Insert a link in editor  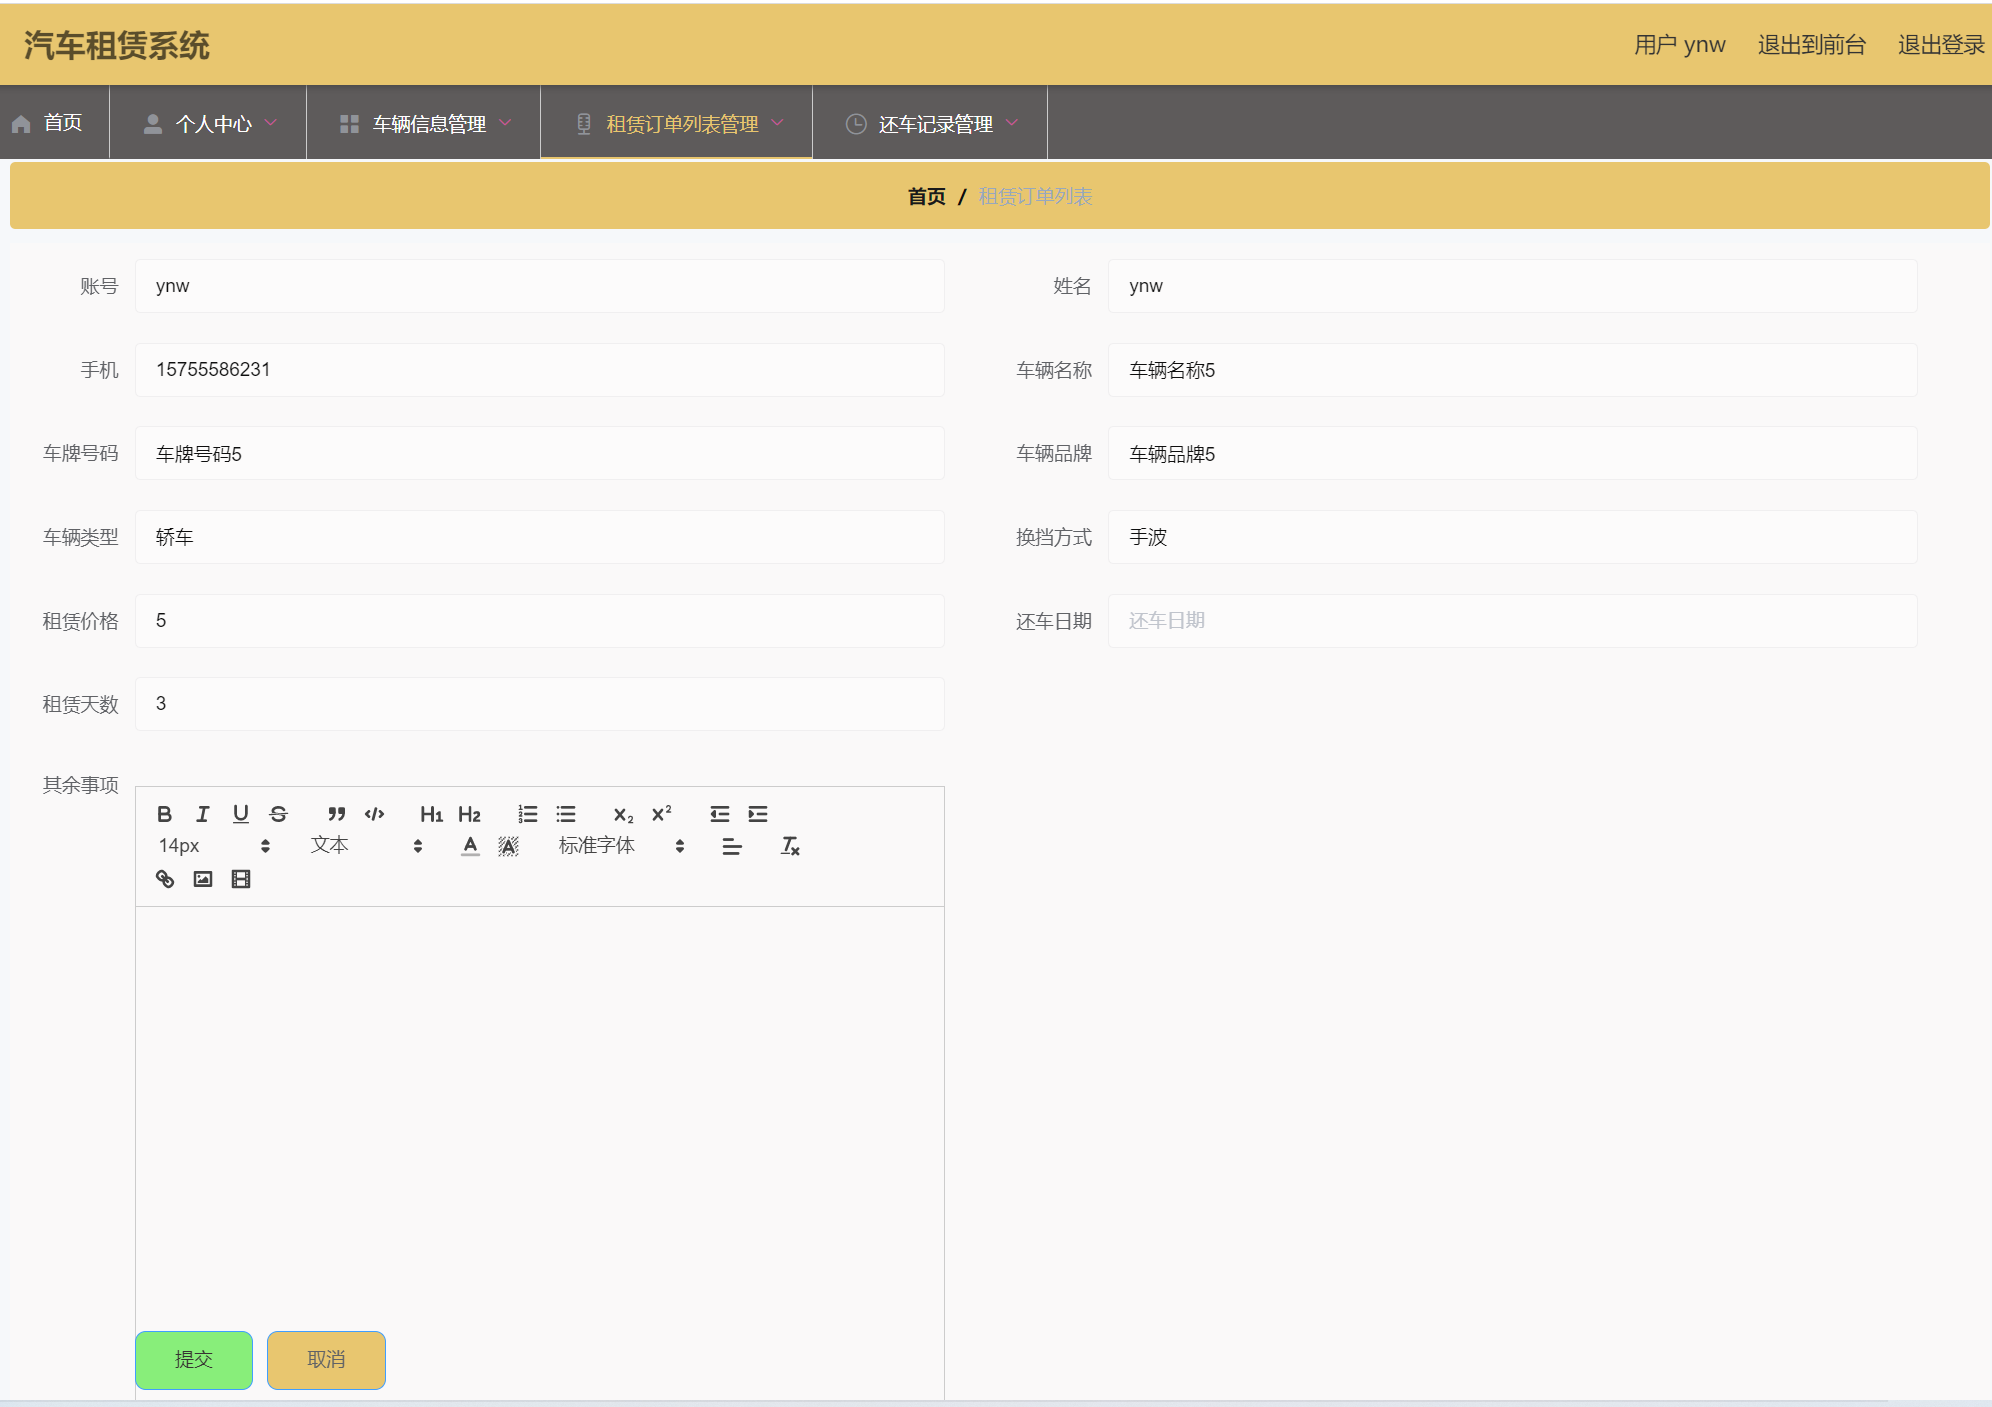[x=165, y=879]
